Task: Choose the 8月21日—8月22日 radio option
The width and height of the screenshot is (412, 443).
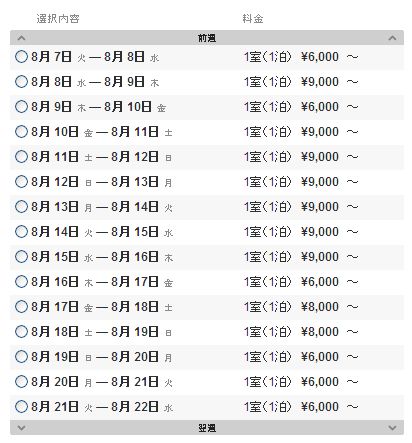Action: tap(21, 407)
